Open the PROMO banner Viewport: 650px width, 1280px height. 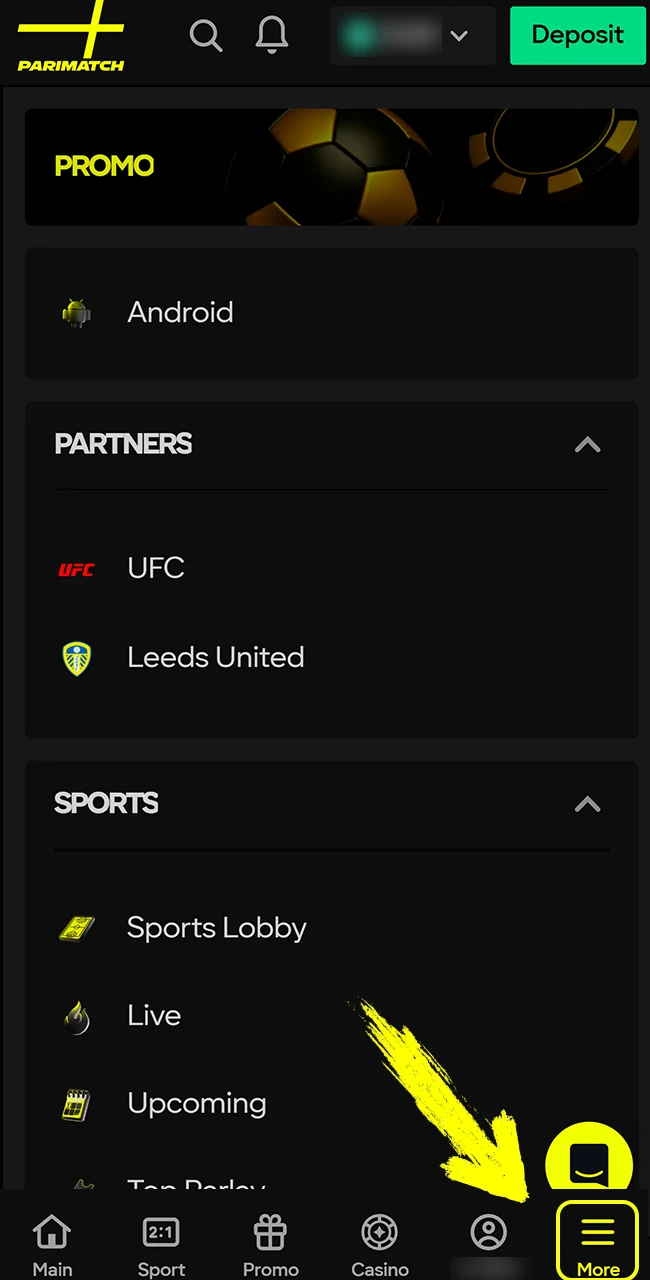tap(332, 166)
